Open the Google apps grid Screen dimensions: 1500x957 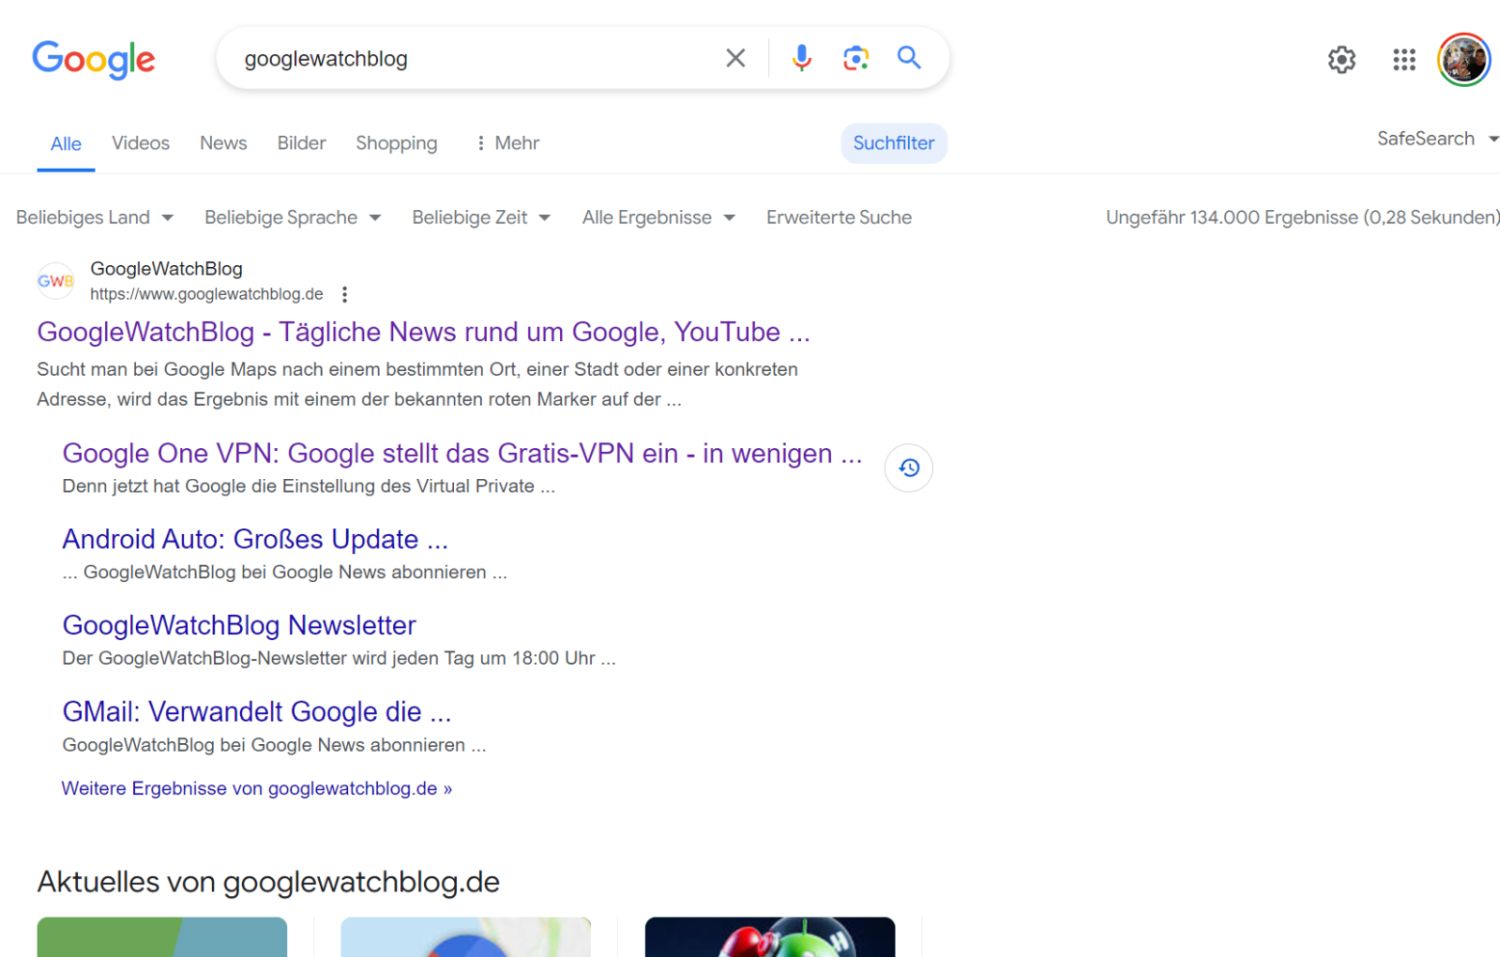pyautogui.click(x=1404, y=60)
